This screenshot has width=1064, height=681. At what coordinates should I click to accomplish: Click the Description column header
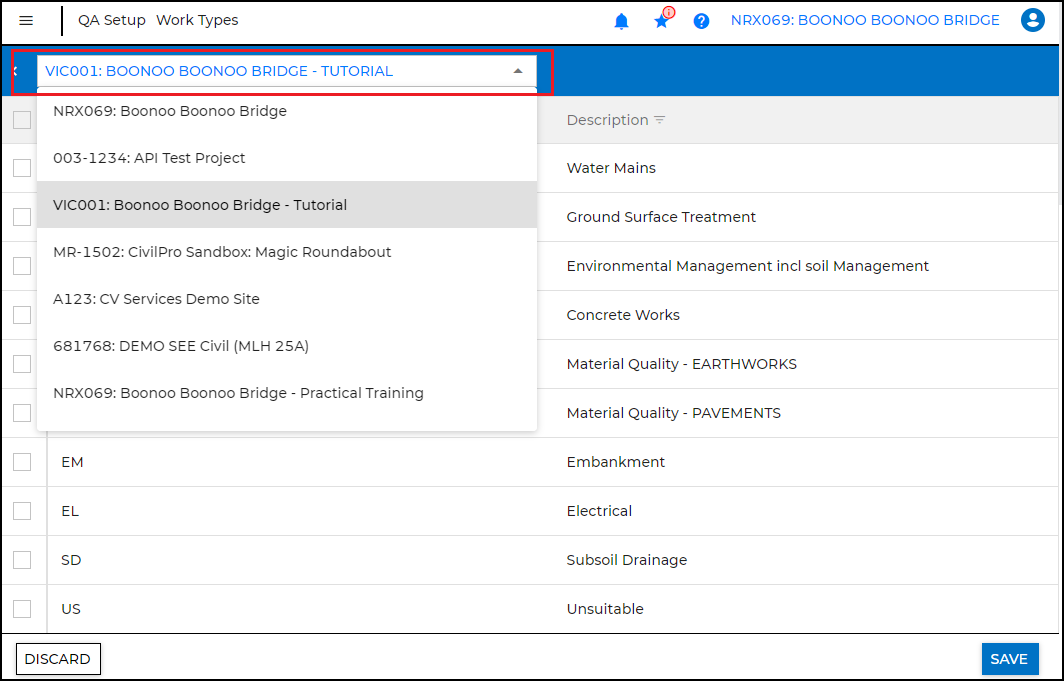pos(607,120)
